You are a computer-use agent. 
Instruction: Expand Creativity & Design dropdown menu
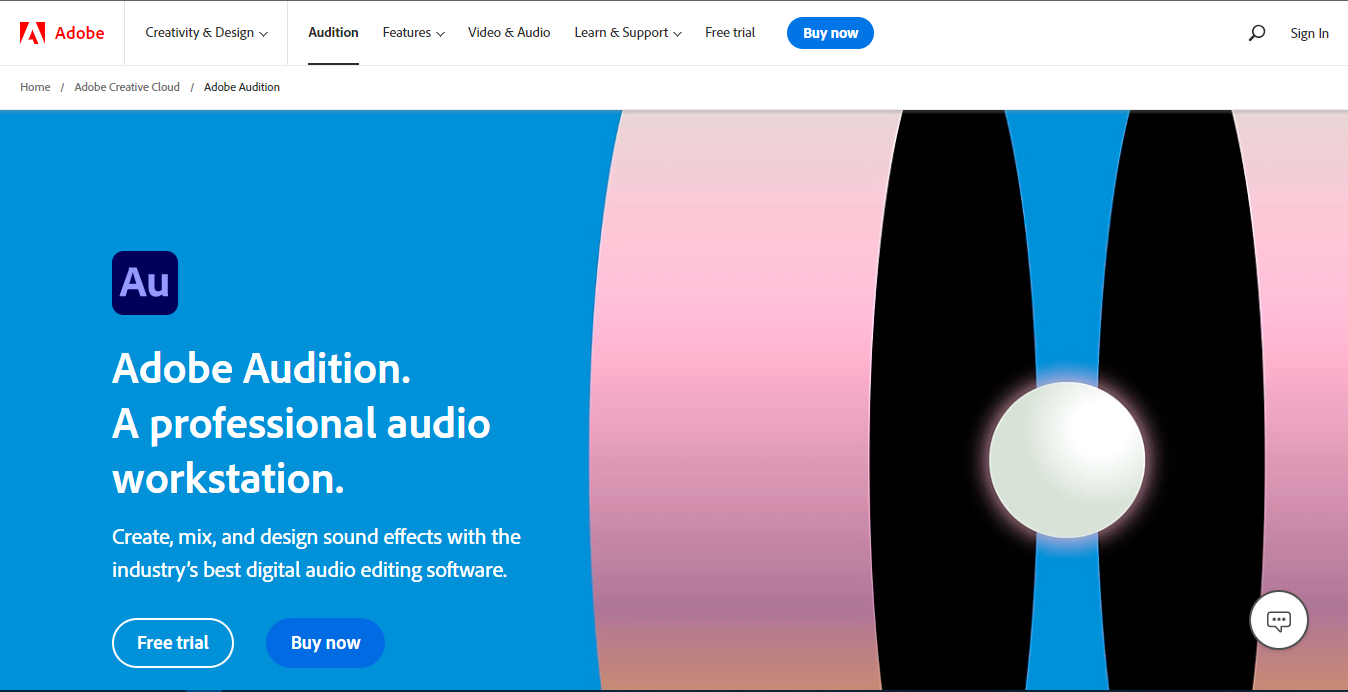click(207, 33)
